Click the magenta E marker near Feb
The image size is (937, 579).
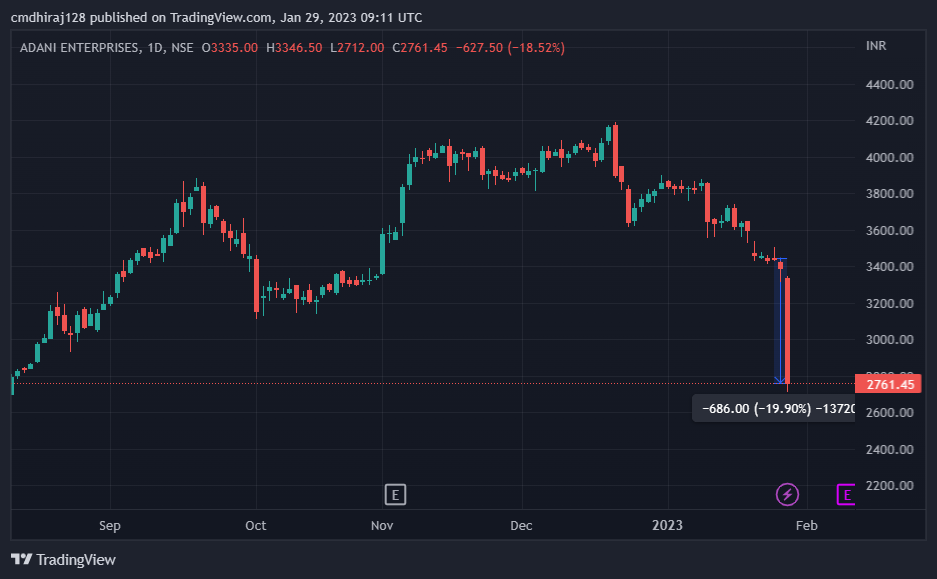(846, 495)
